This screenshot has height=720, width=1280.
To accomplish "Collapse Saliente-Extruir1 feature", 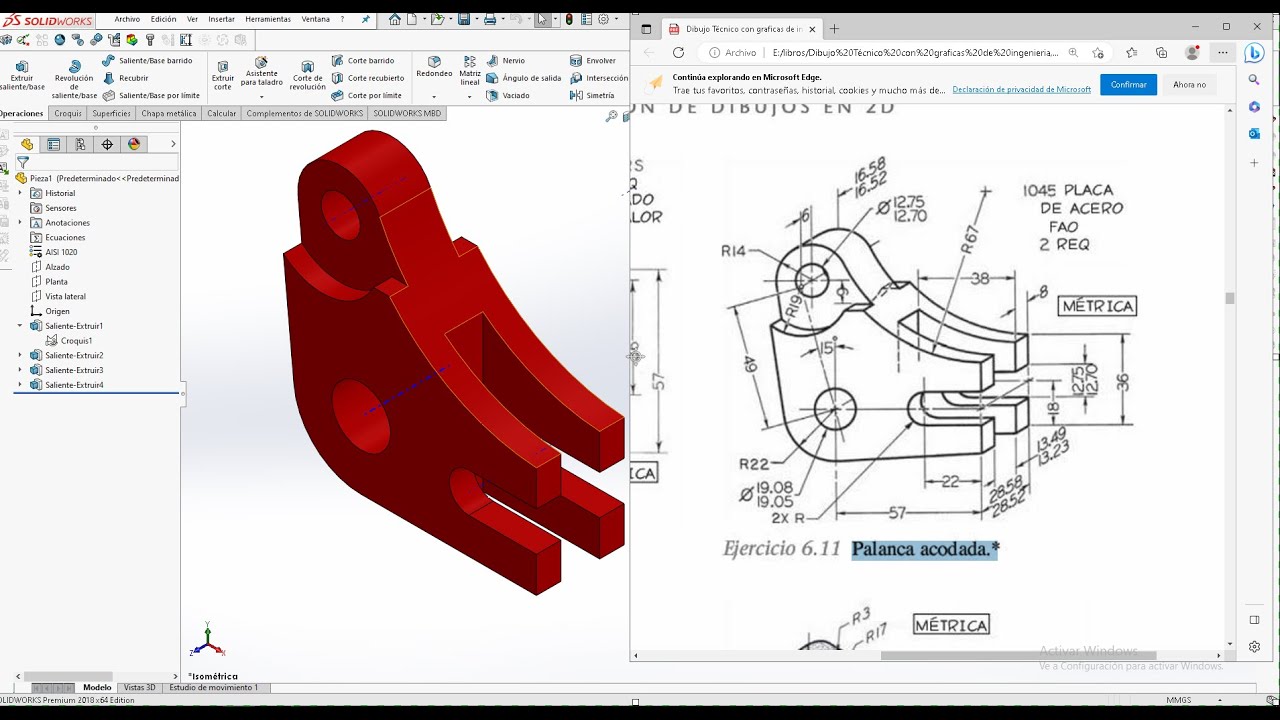I will tap(20, 326).
